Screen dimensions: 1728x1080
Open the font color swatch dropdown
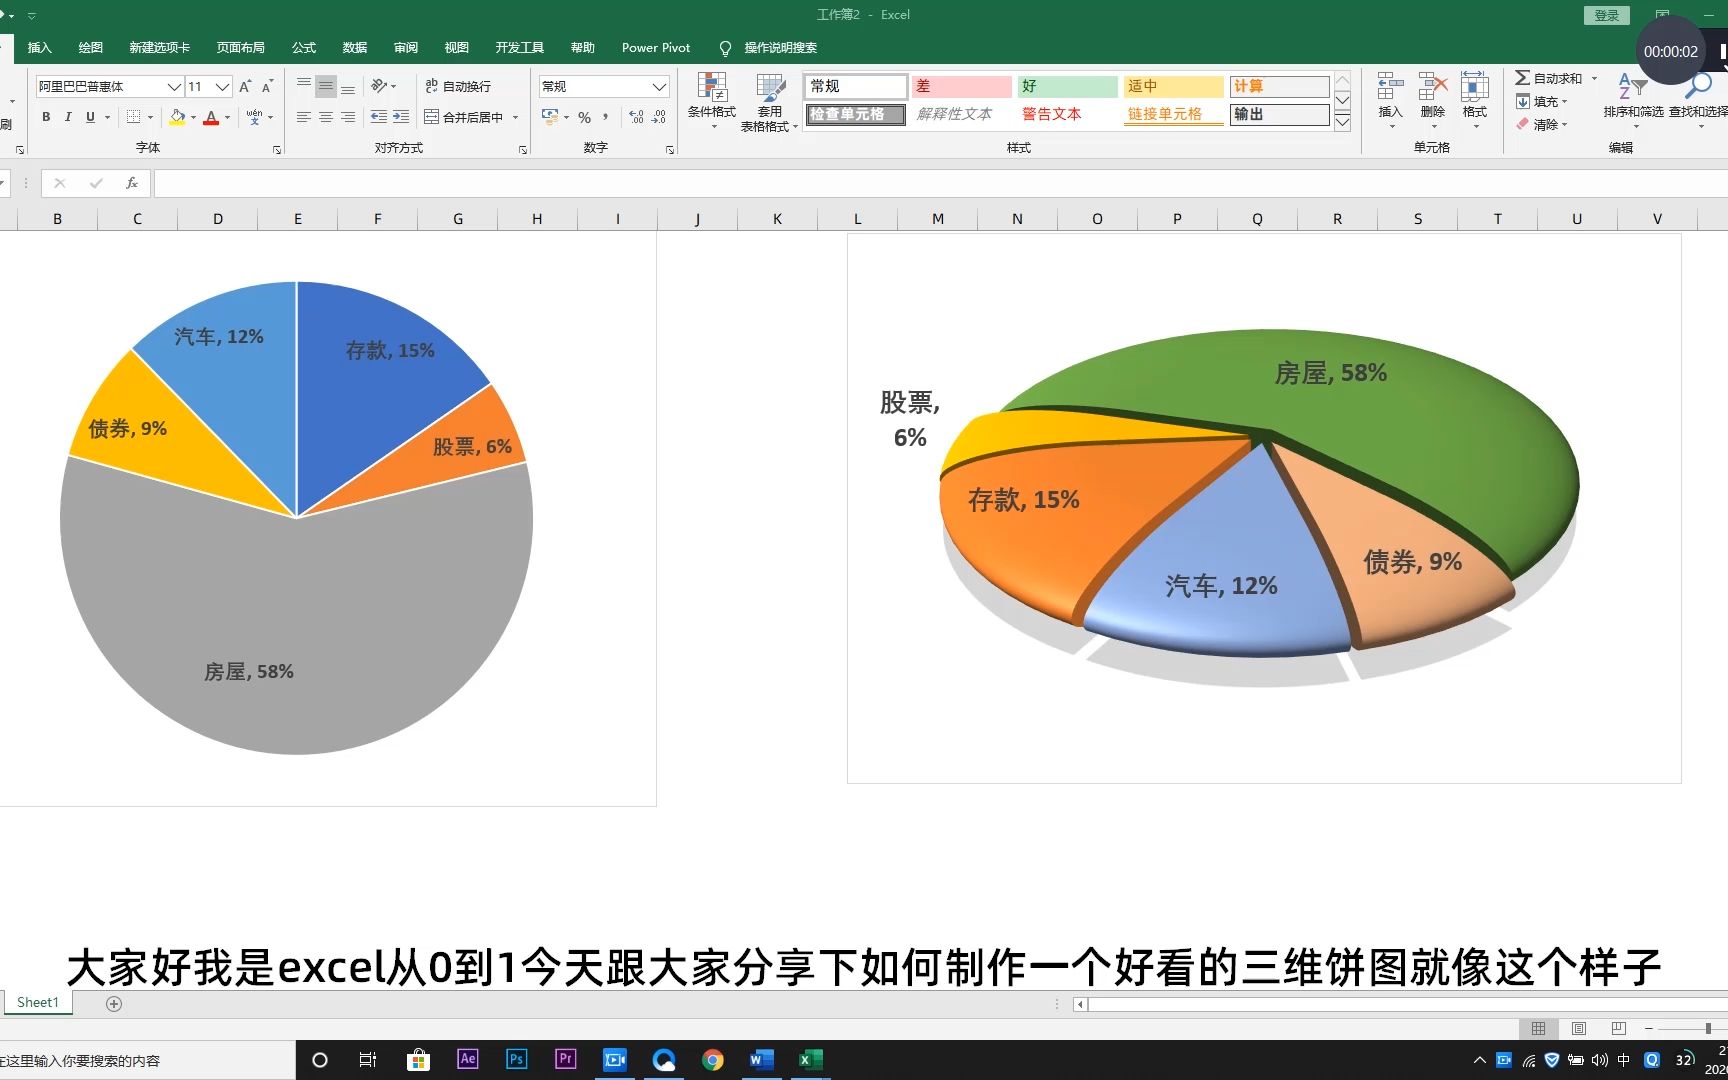[226, 117]
